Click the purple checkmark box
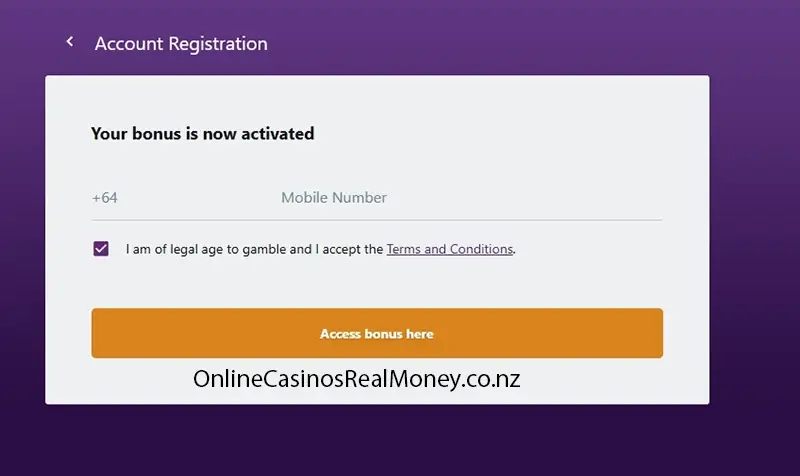Screen dimensions: 800x476 click(x=101, y=249)
